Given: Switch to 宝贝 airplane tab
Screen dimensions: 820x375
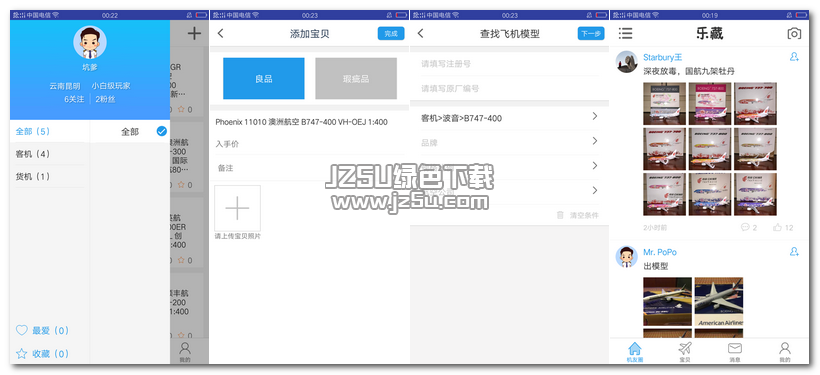Looking at the screenshot, I should coord(685,352).
